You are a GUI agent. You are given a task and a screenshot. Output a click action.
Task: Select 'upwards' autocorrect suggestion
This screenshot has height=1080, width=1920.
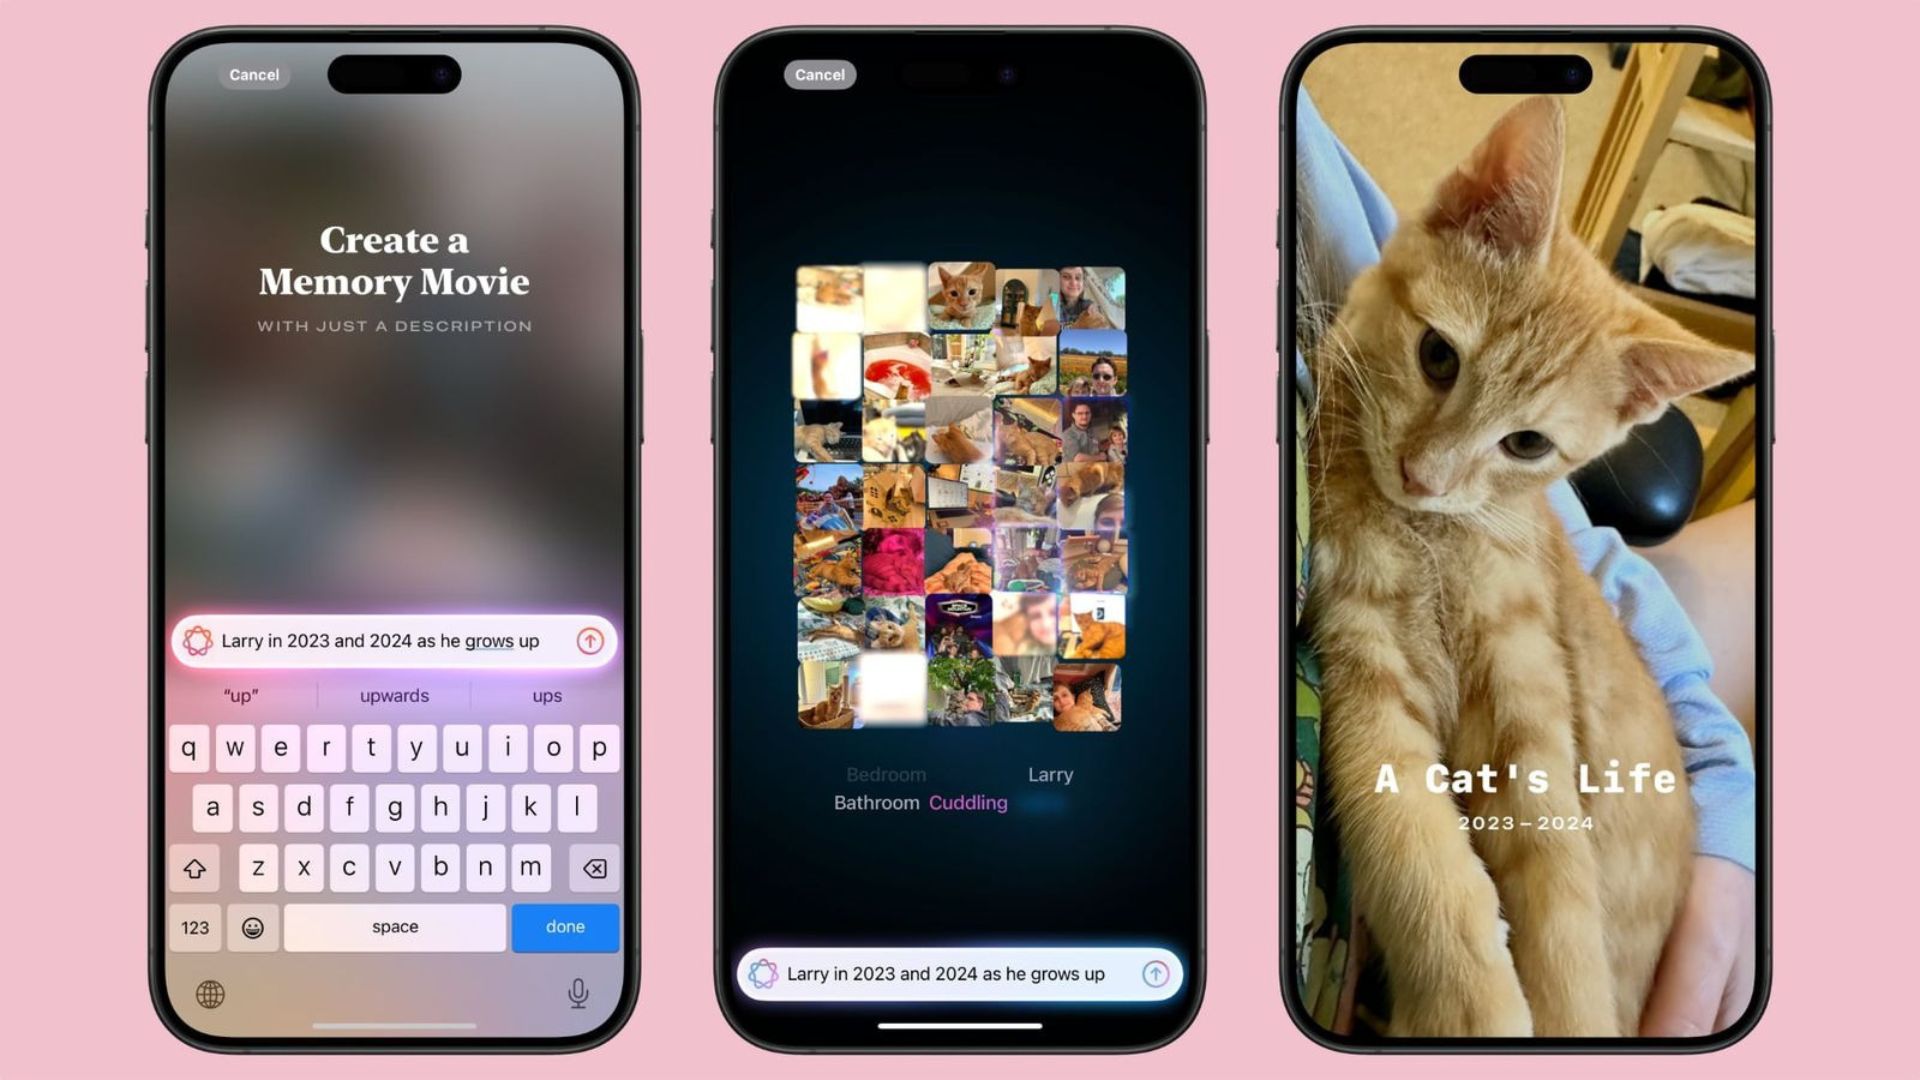tap(393, 695)
